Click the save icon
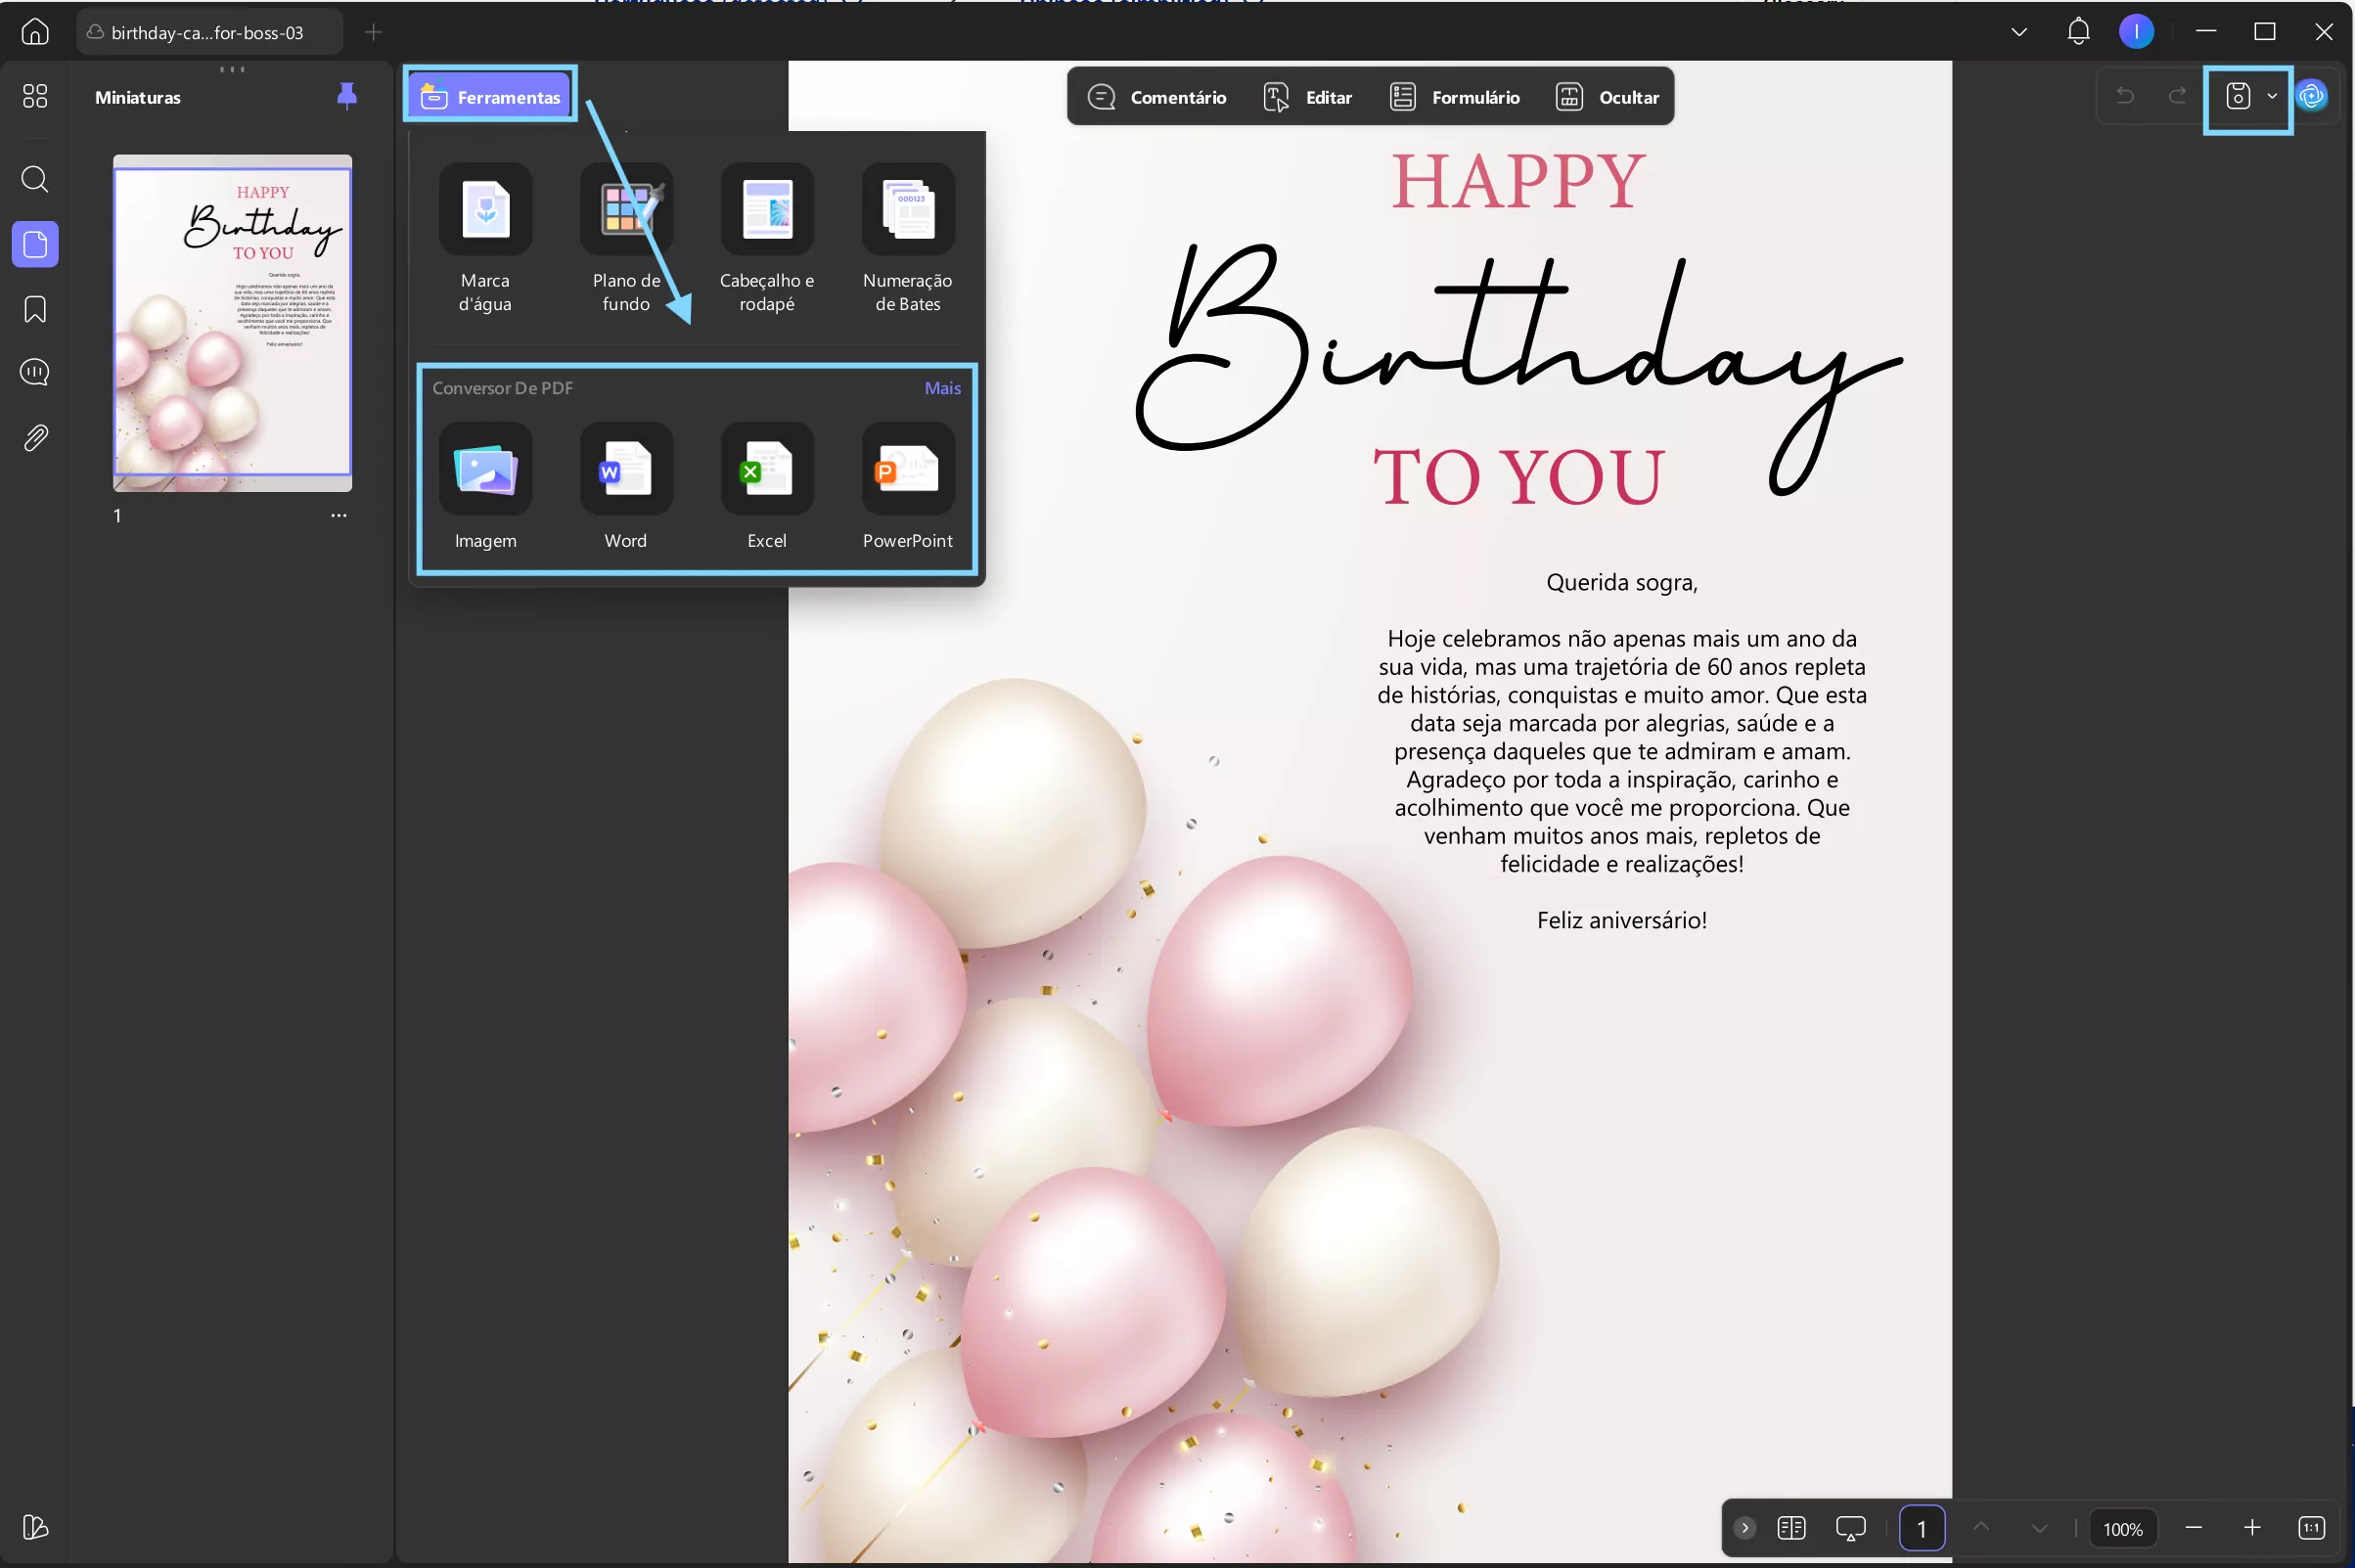 (x=2238, y=96)
